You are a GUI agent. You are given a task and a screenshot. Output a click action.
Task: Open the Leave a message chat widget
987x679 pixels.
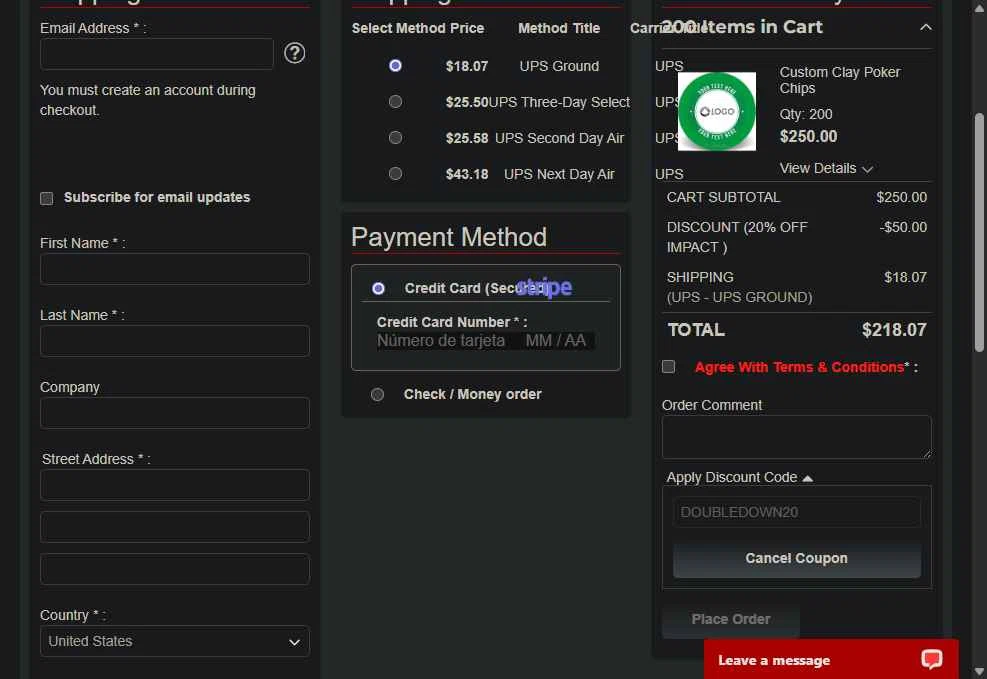[x=831, y=659]
